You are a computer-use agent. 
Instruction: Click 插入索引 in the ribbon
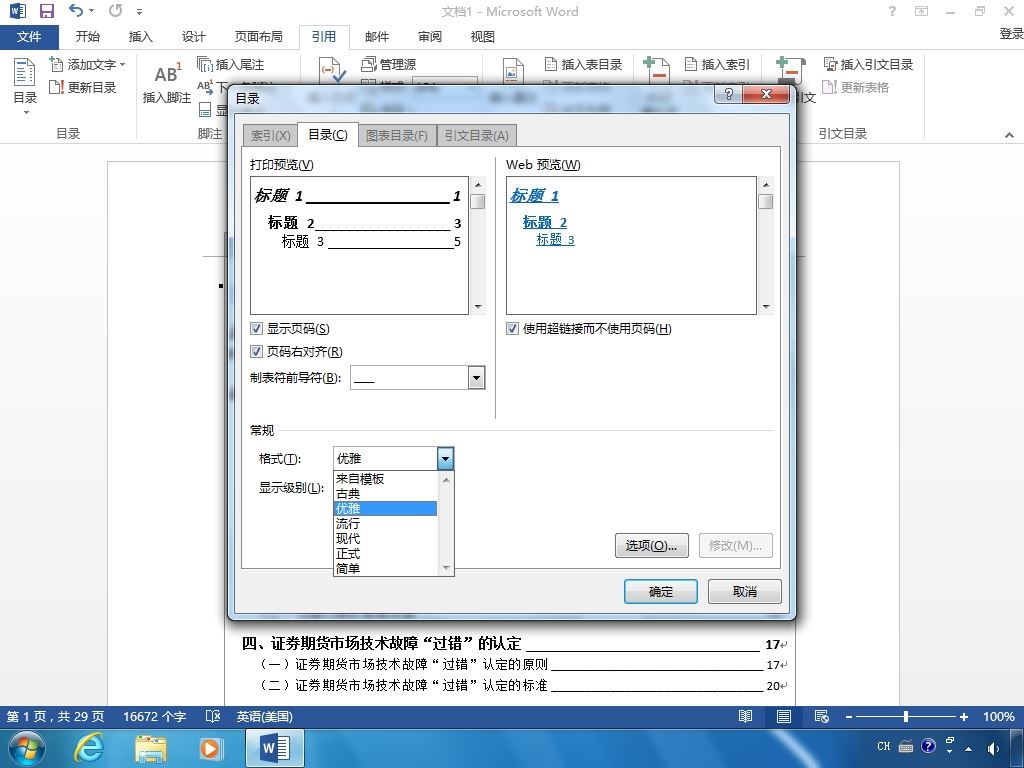(x=717, y=64)
